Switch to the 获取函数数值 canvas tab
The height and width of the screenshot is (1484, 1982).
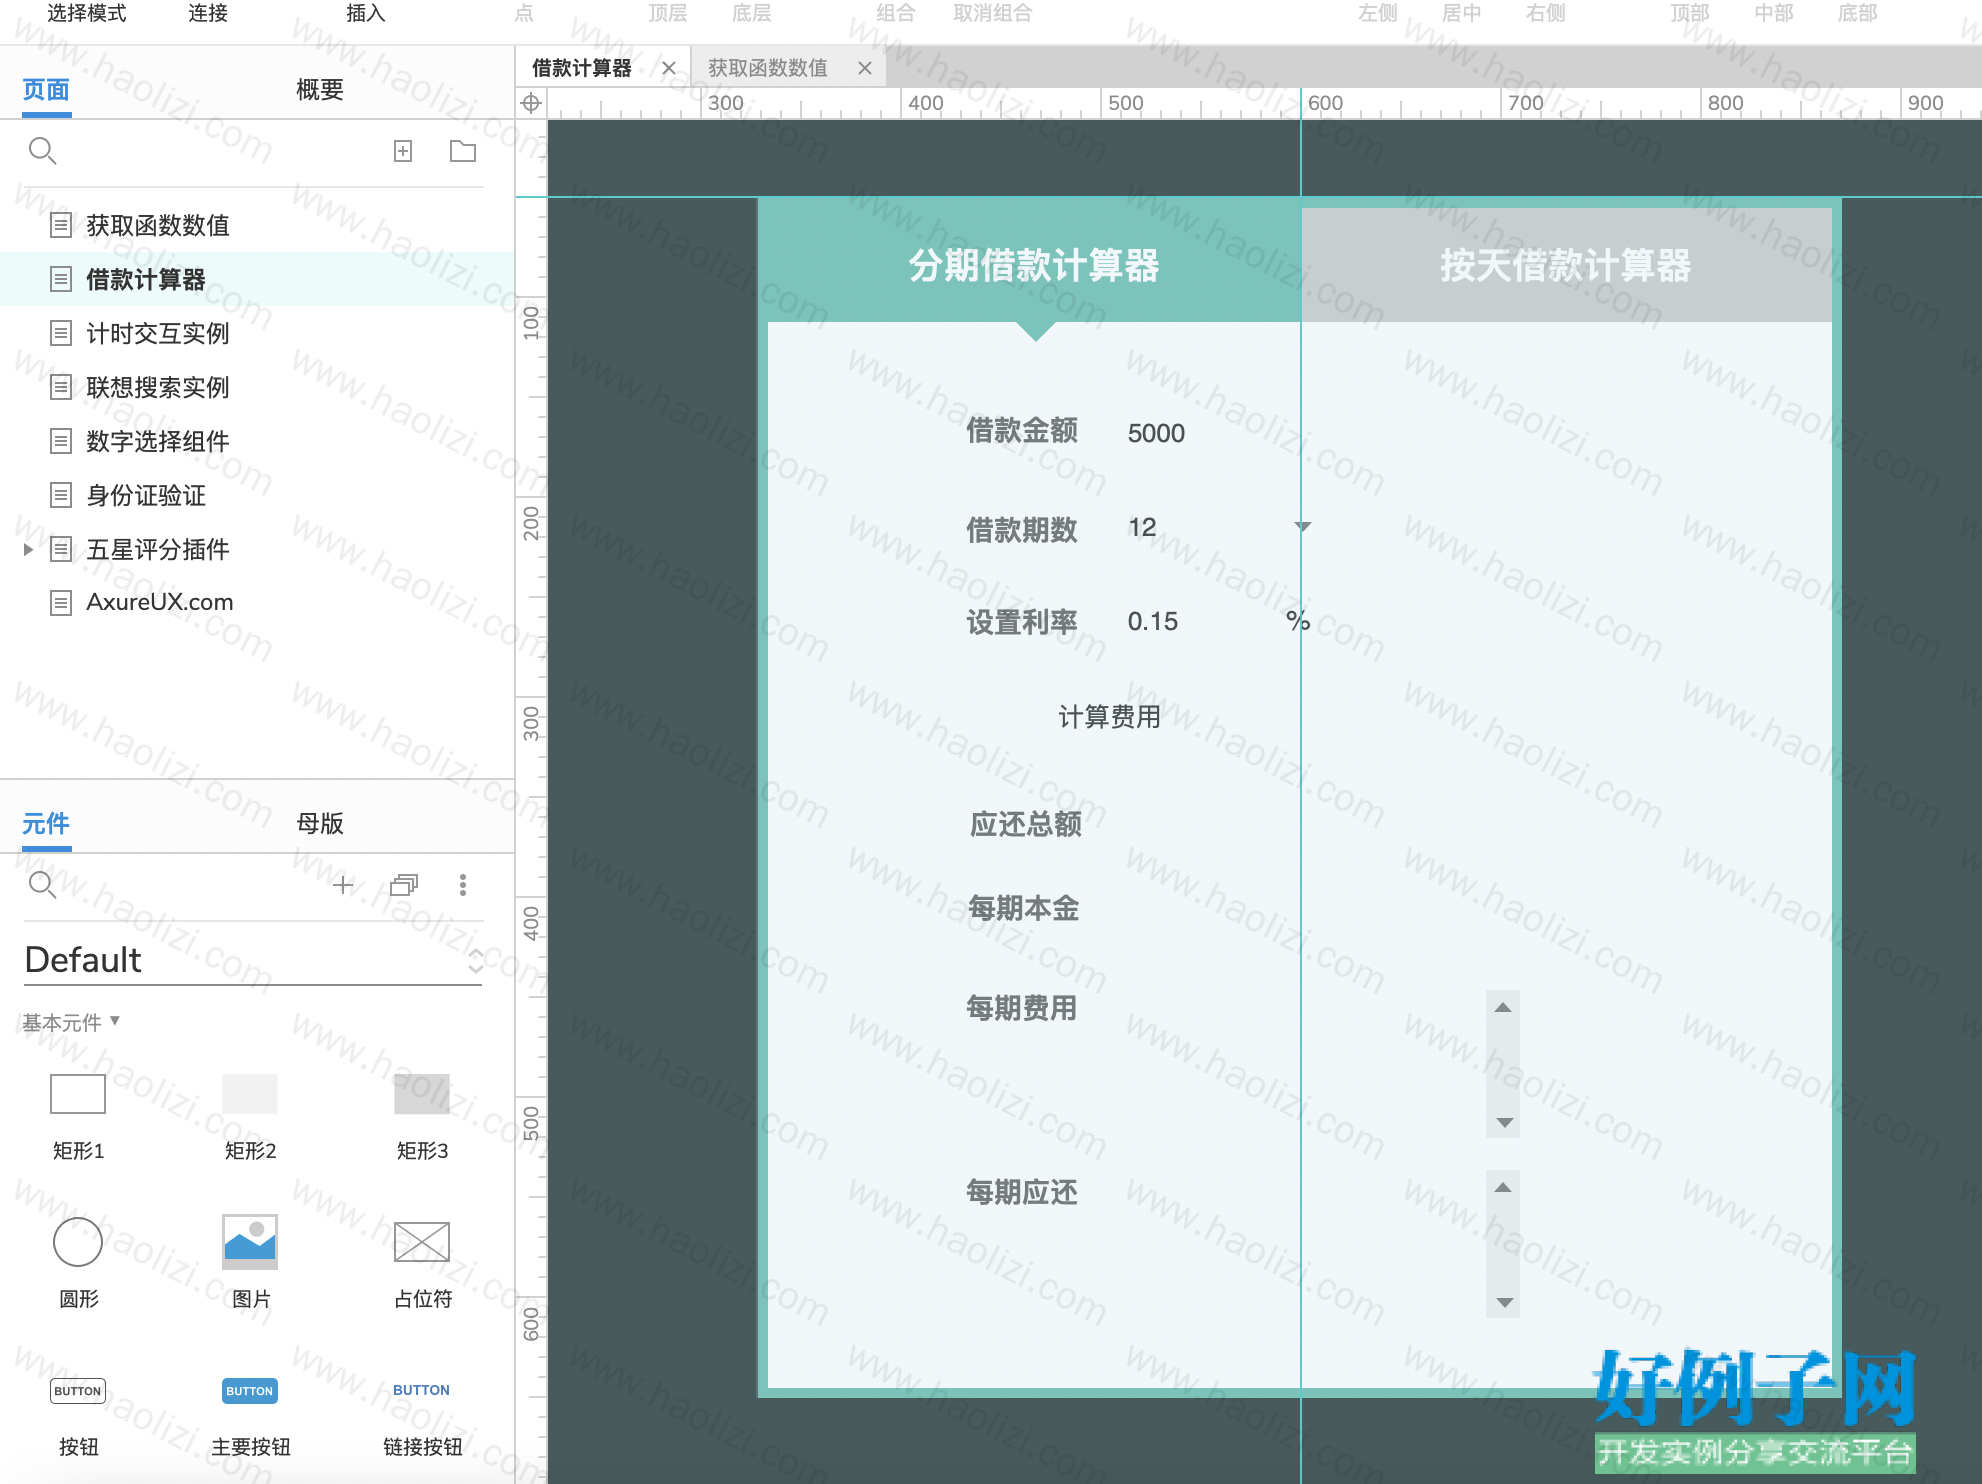point(768,68)
